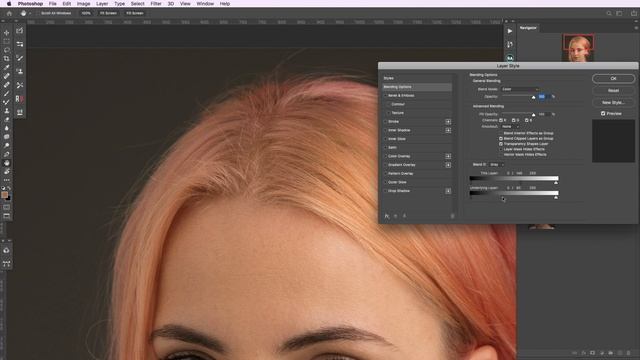Select the Eraser tool
The image size is (640, 360).
pos(7,120)
